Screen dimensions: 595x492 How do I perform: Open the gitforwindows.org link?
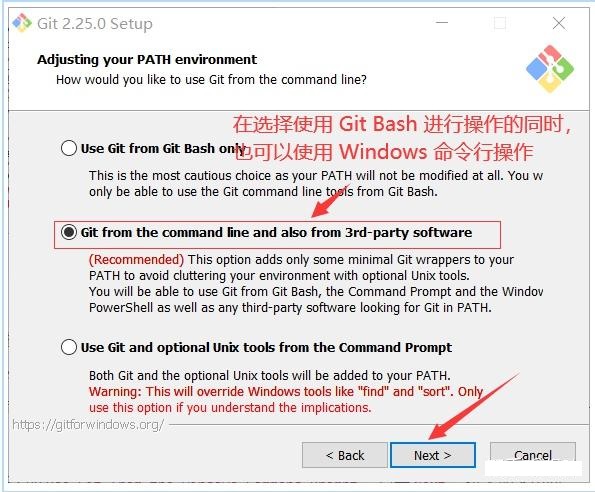click(88, 424)
